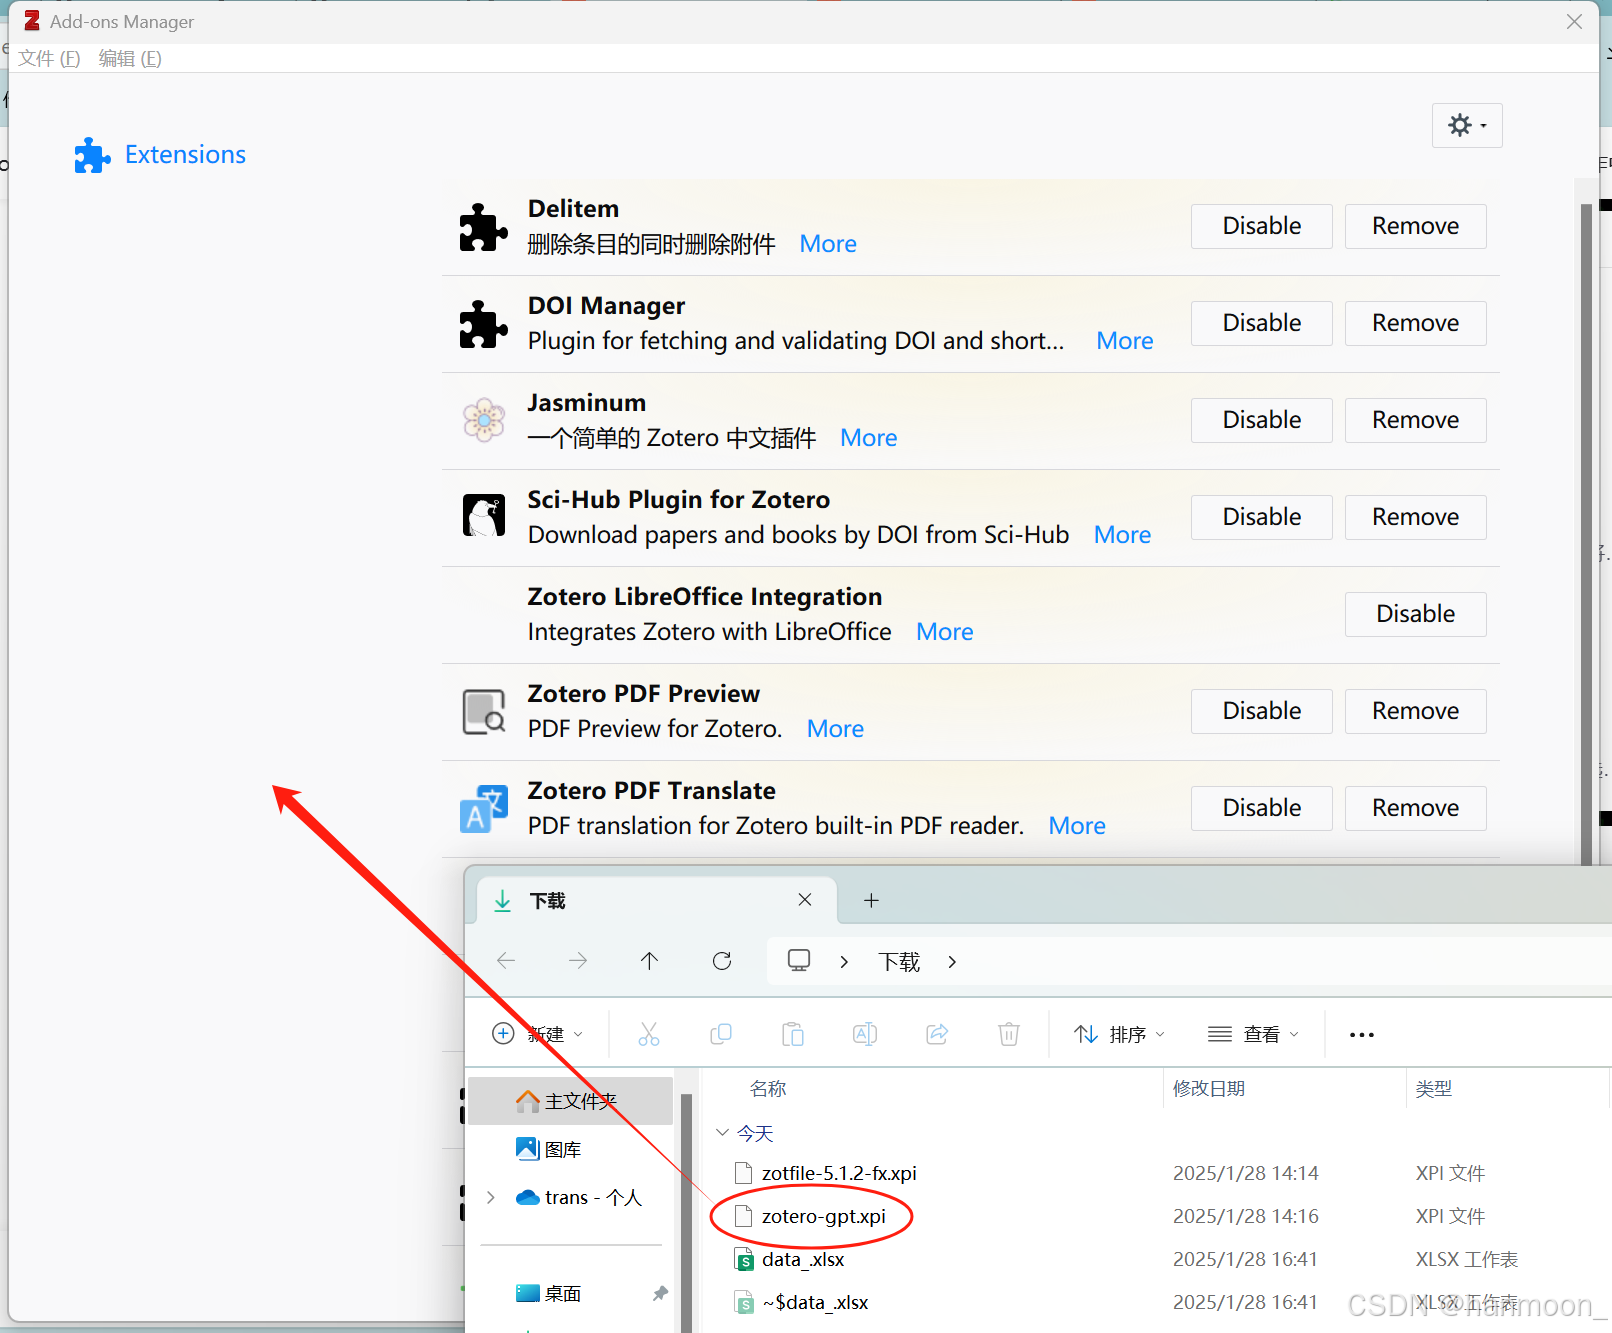Click the Rename icon in Explorer toolbar
The height and width of the screenshot is (1333, 1612).
[865, 1034]
